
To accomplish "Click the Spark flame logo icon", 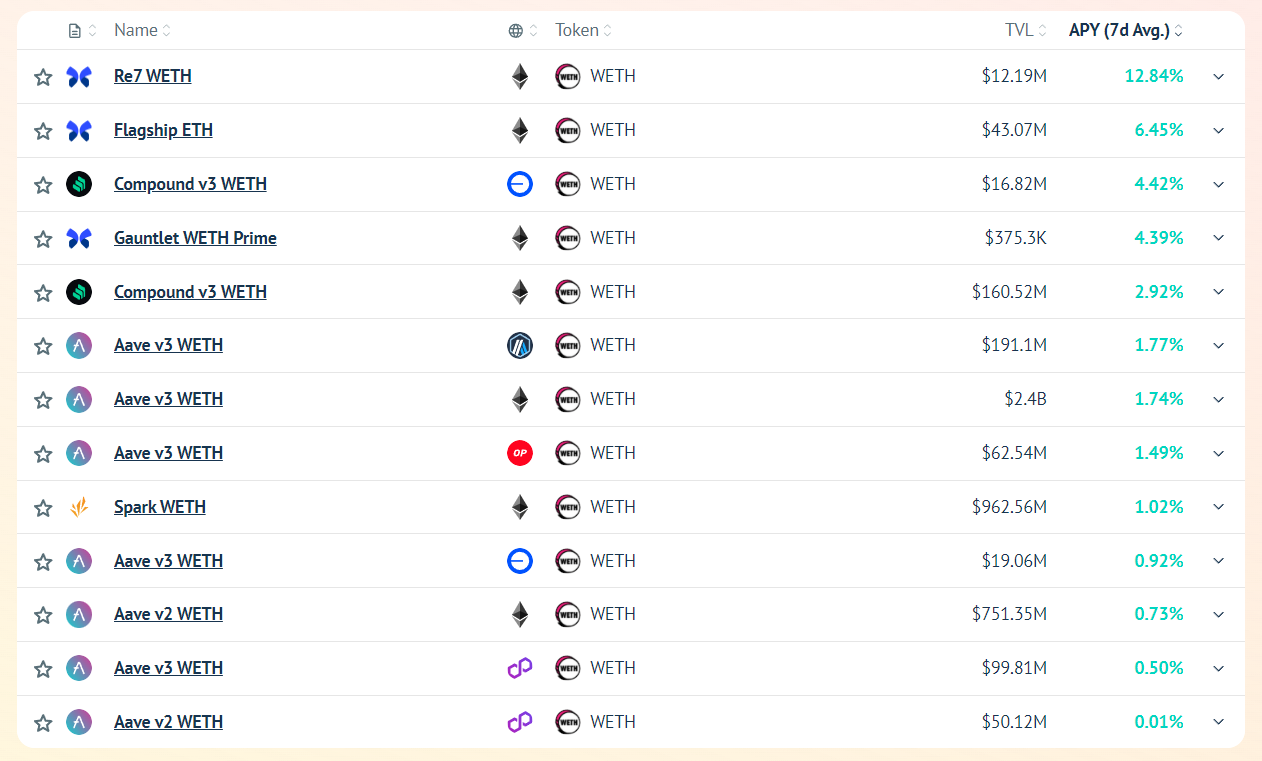I will 79,507.
